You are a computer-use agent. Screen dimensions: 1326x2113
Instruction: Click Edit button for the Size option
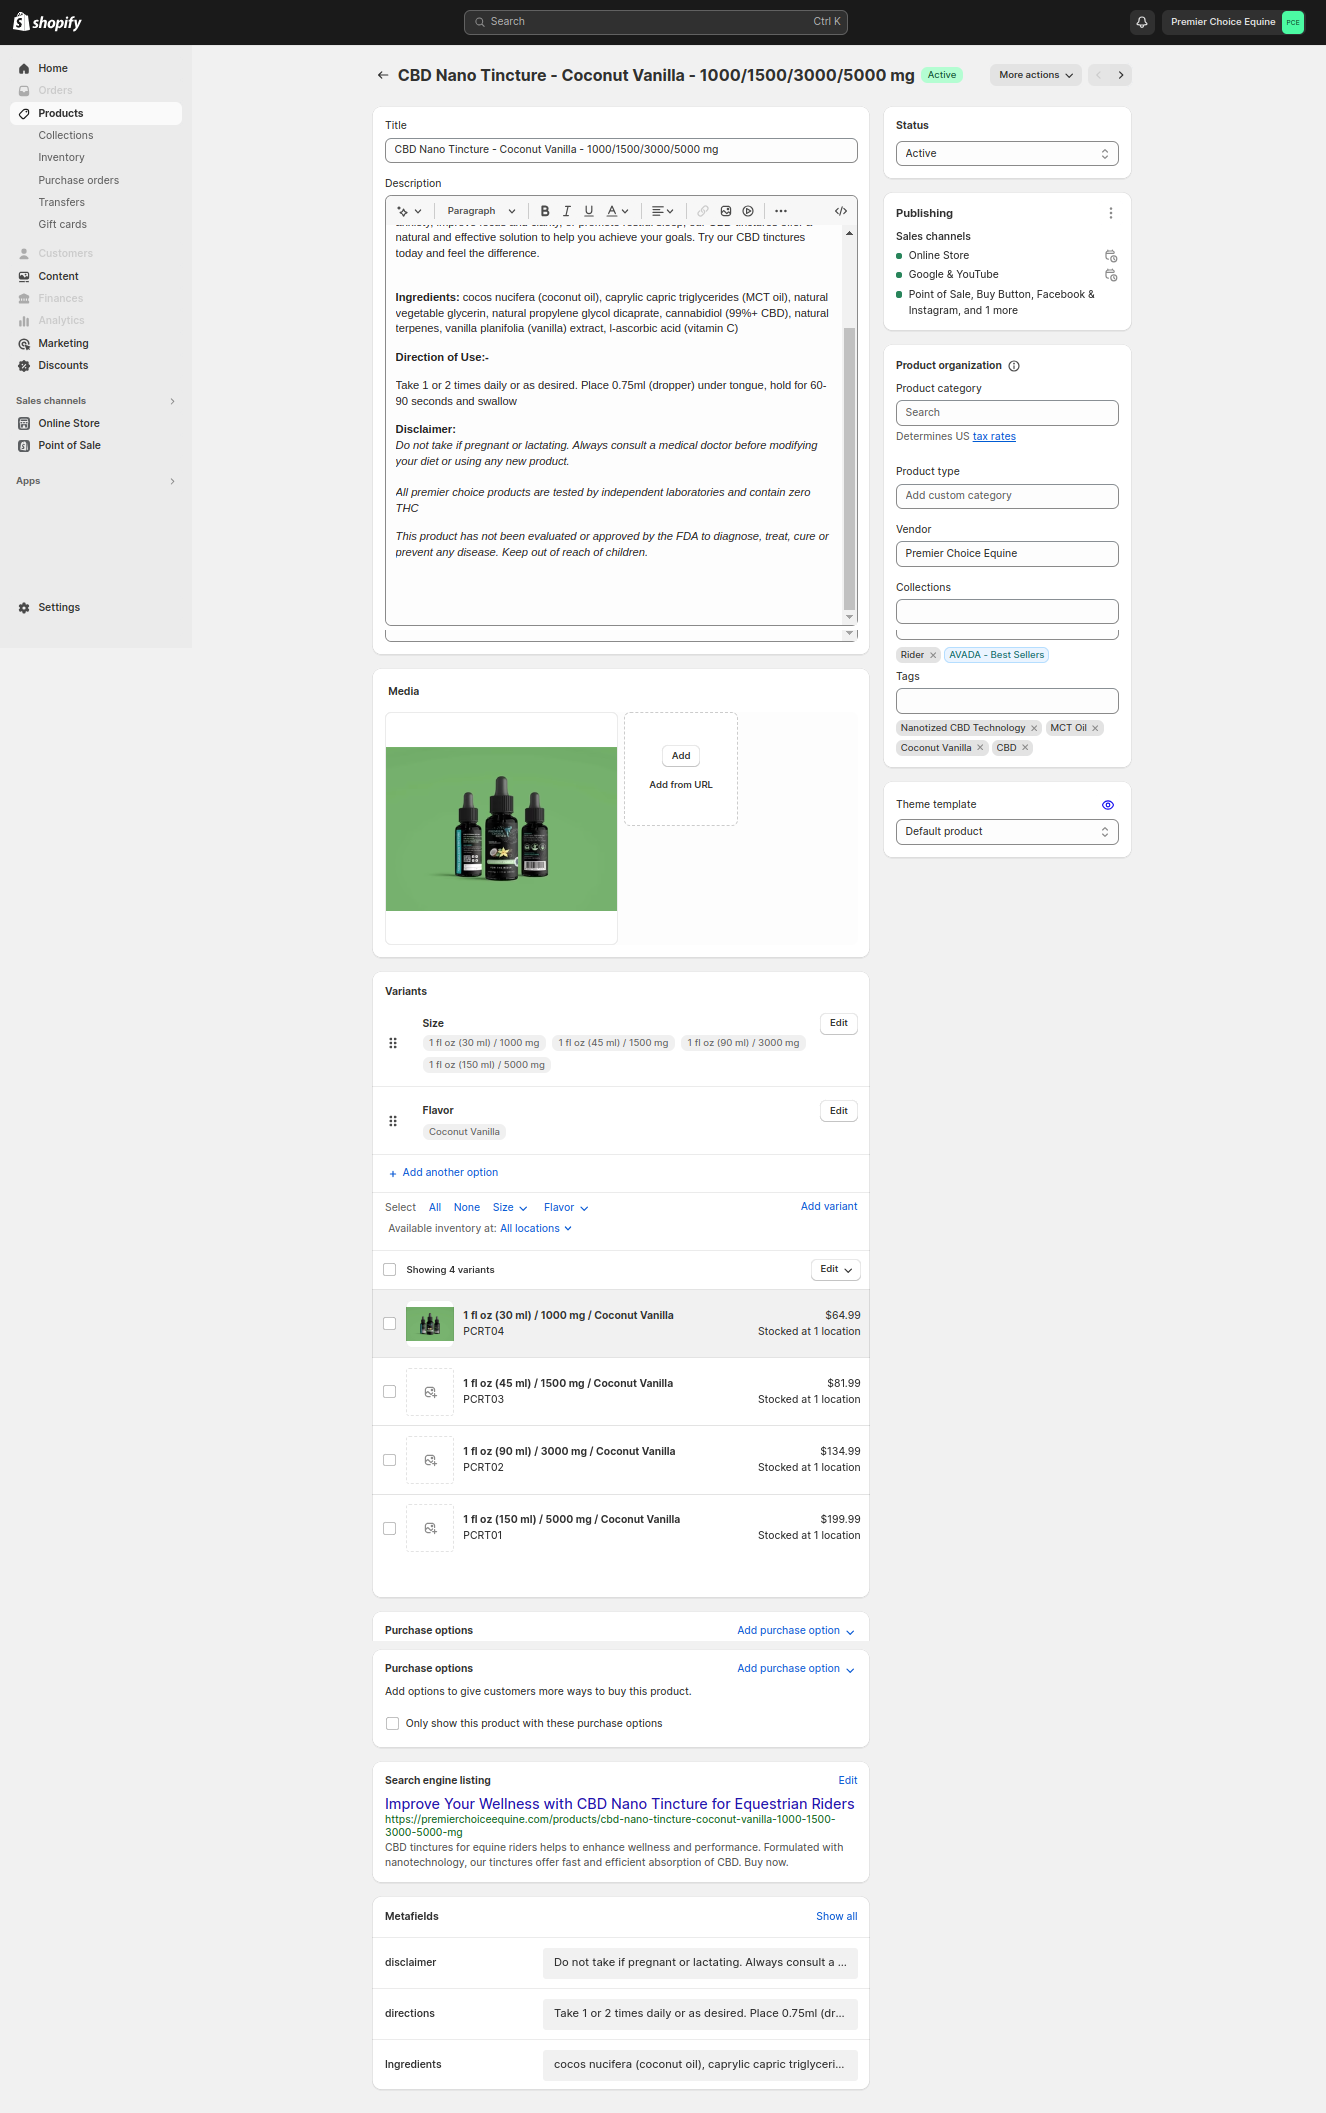838,1023
